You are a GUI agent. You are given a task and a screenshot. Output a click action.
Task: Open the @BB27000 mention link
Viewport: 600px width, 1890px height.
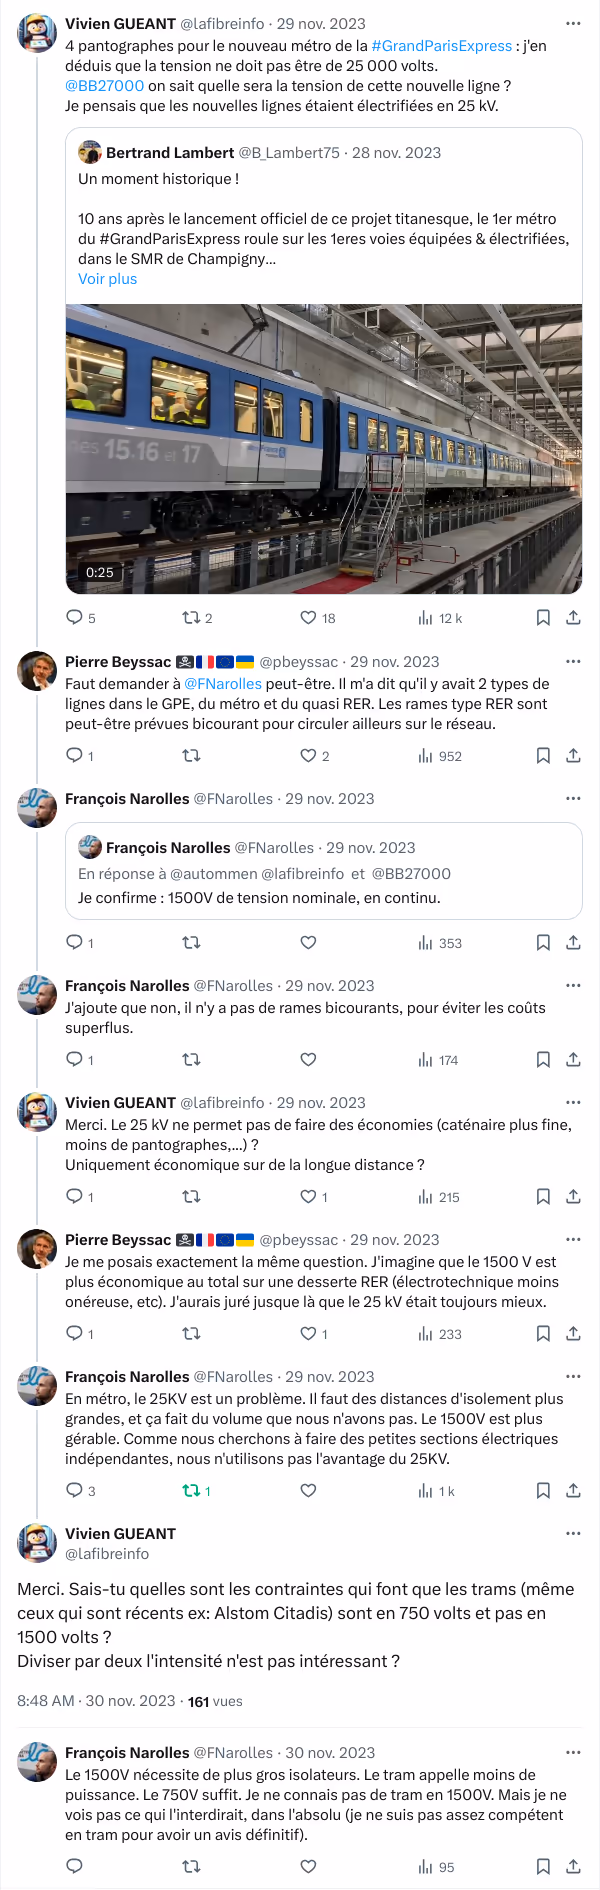click(104, 86)
